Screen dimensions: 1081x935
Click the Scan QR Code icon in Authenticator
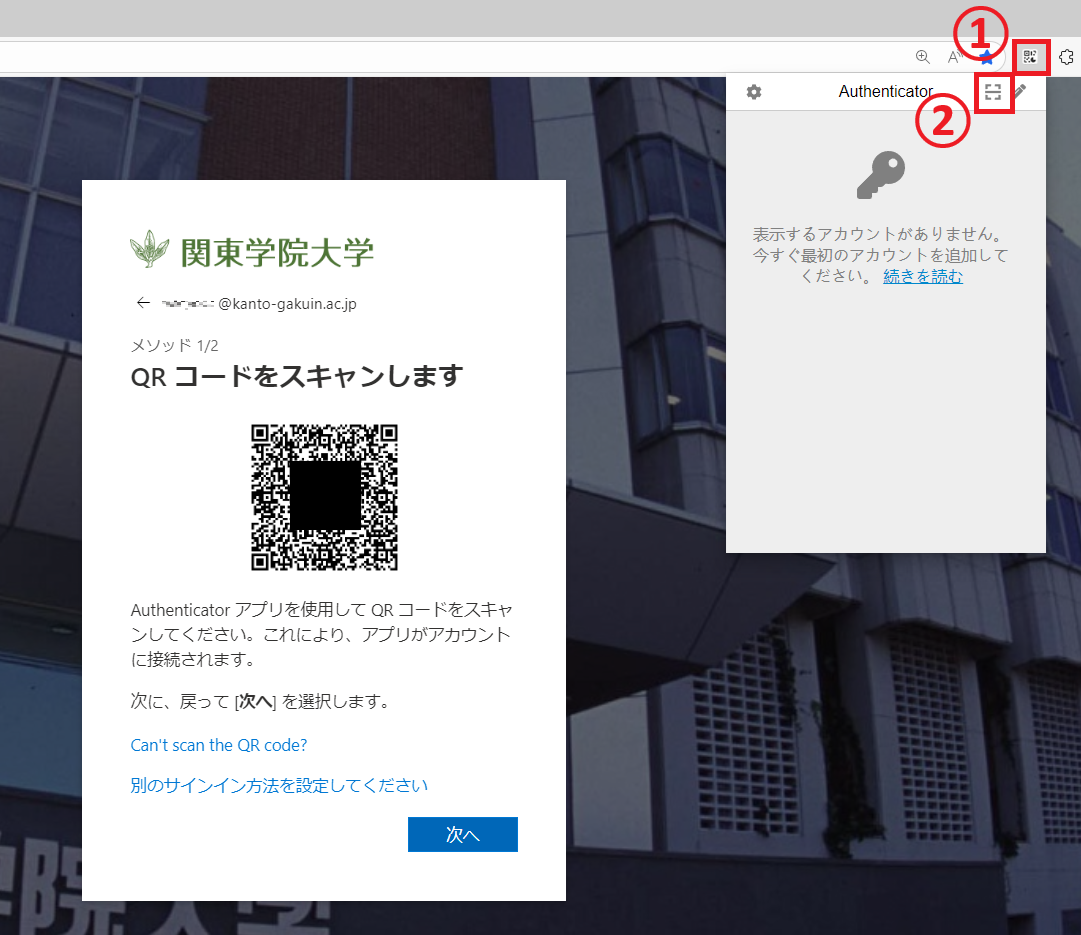(992, 92)
